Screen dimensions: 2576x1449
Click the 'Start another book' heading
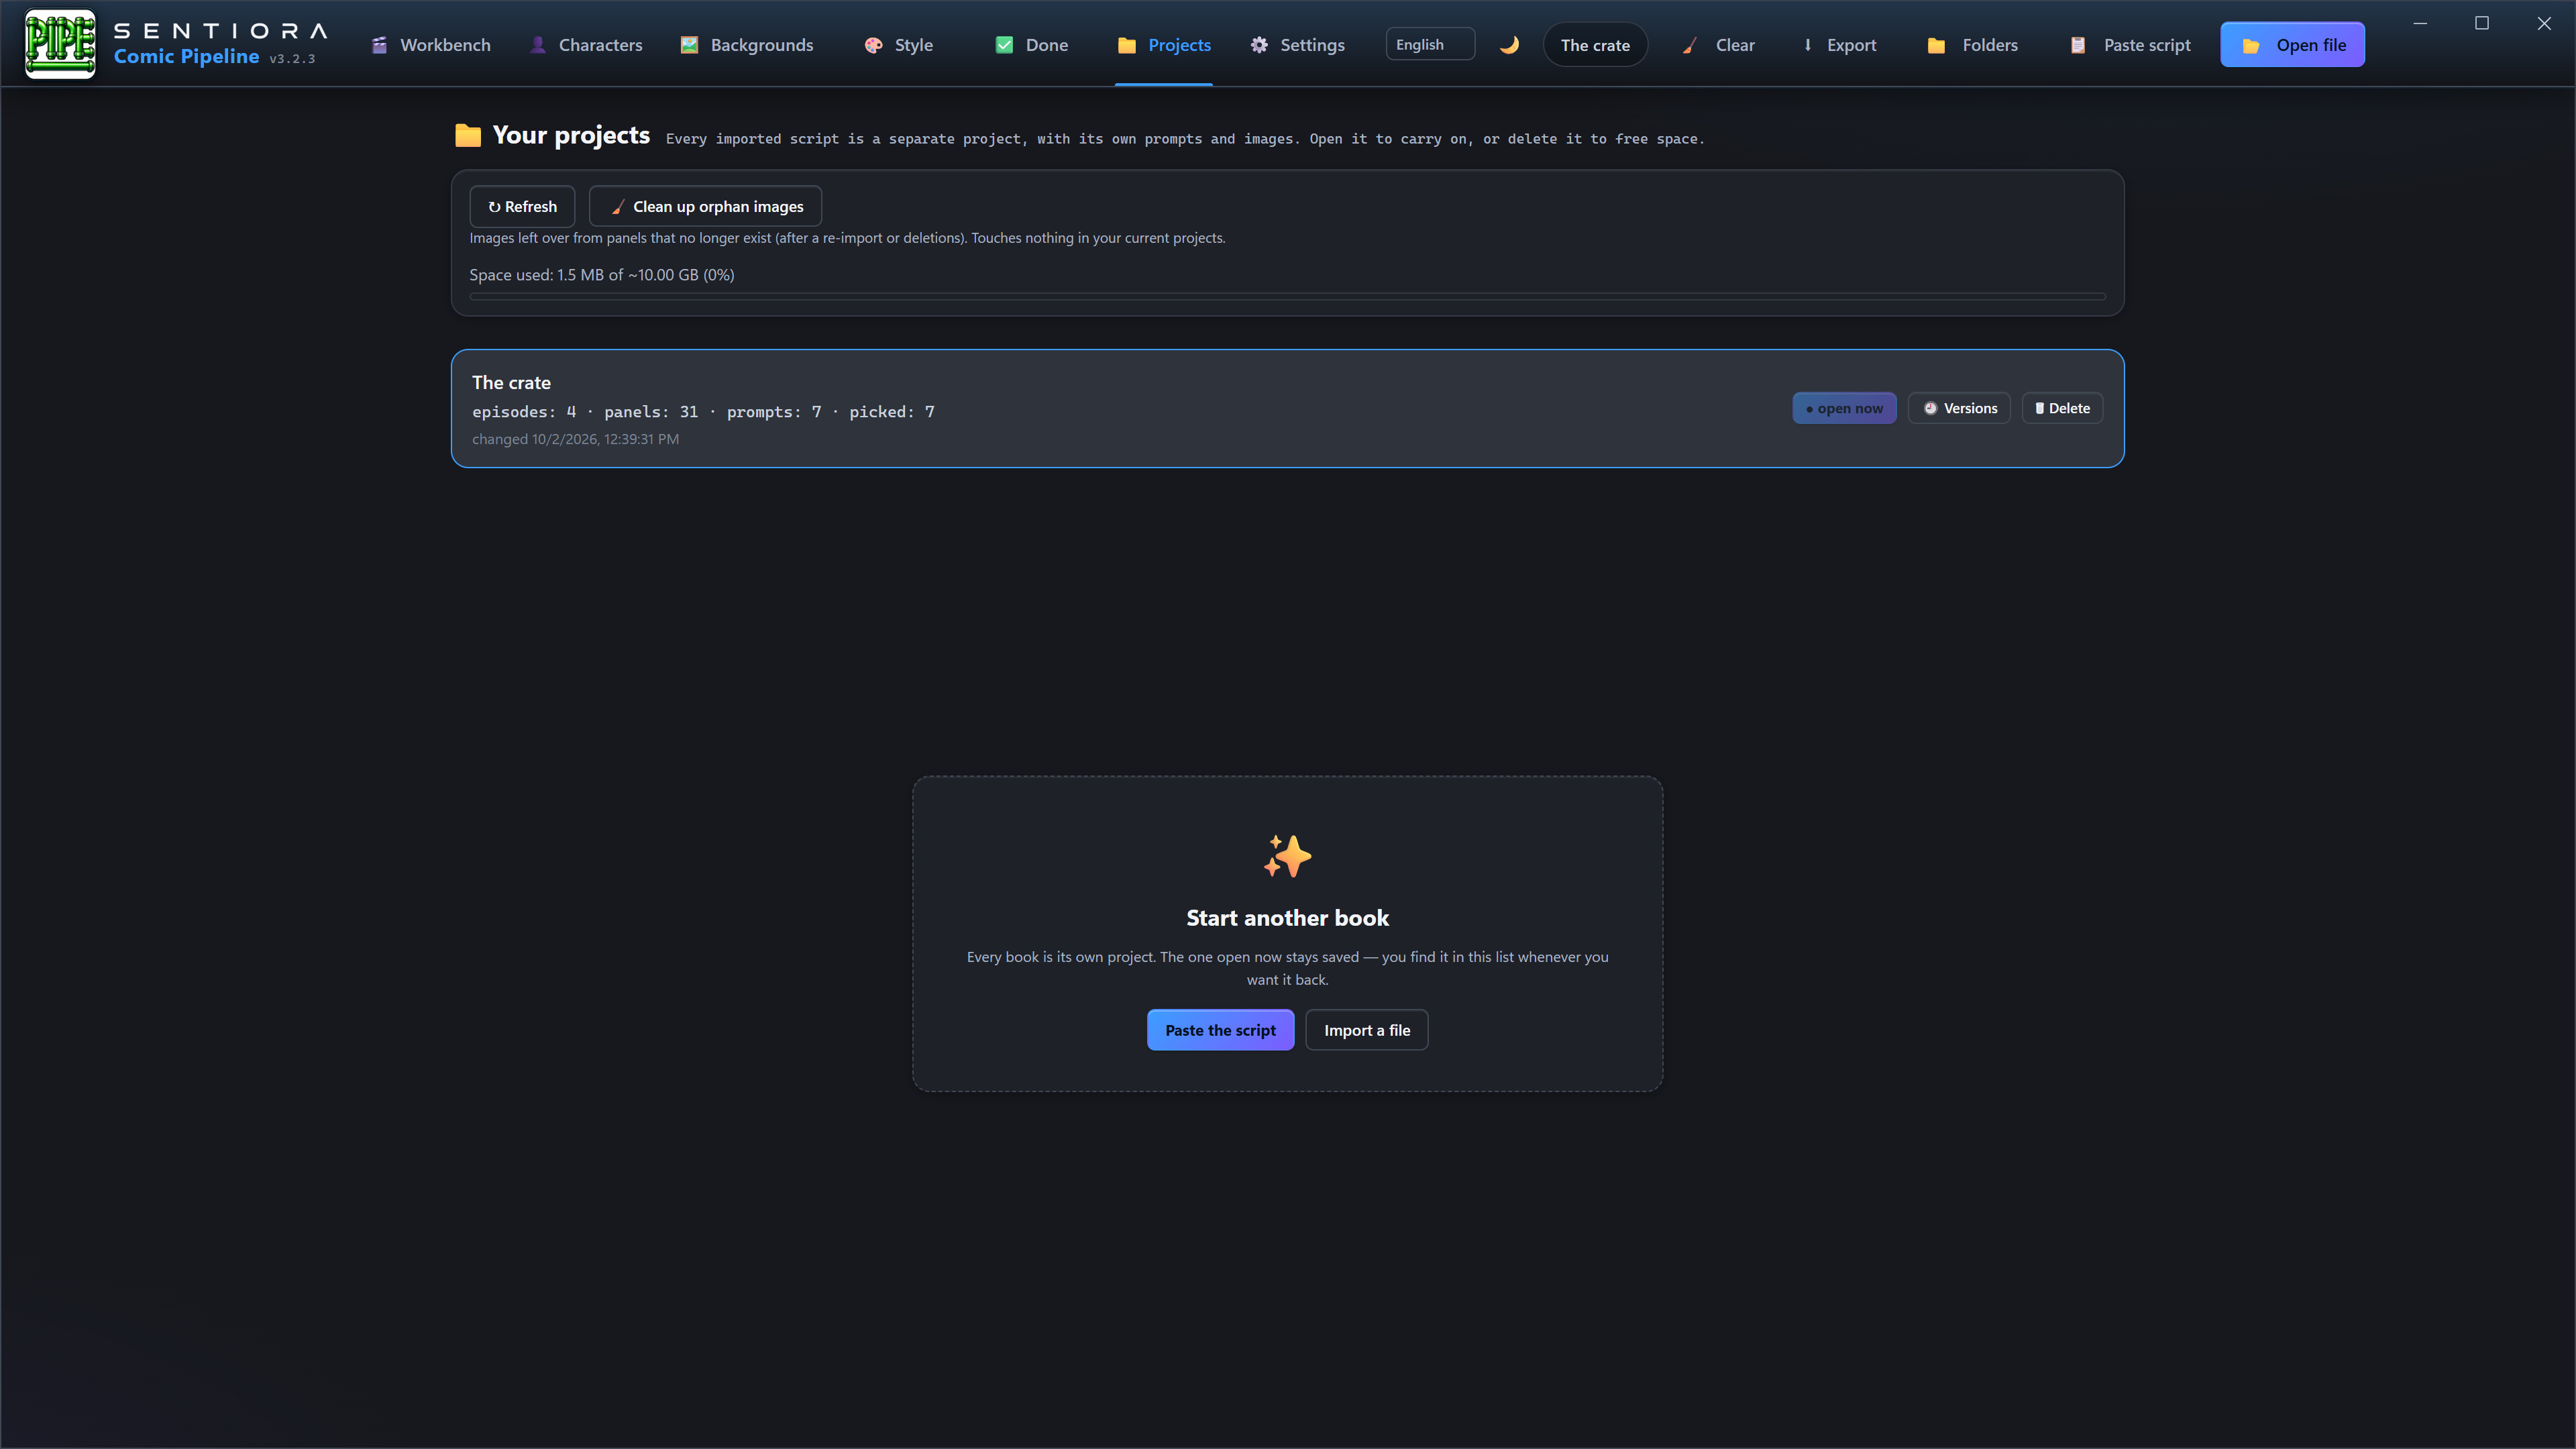pyautogui.click(x=1287, y=918)
